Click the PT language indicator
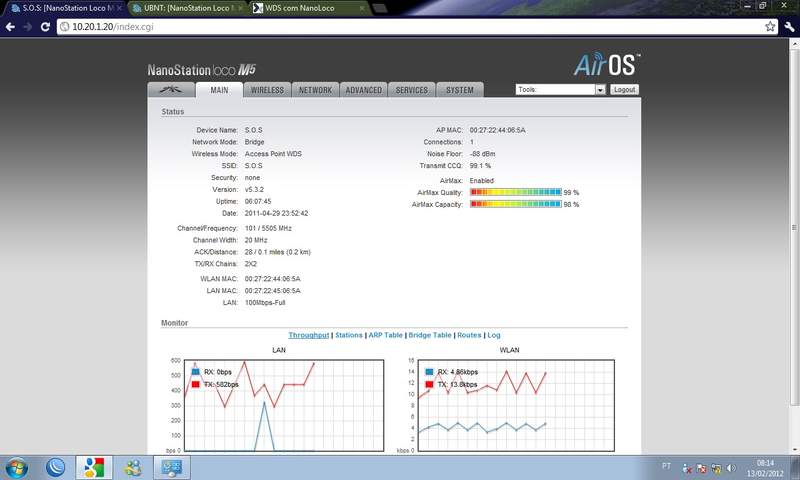 [x=666, y=466]
